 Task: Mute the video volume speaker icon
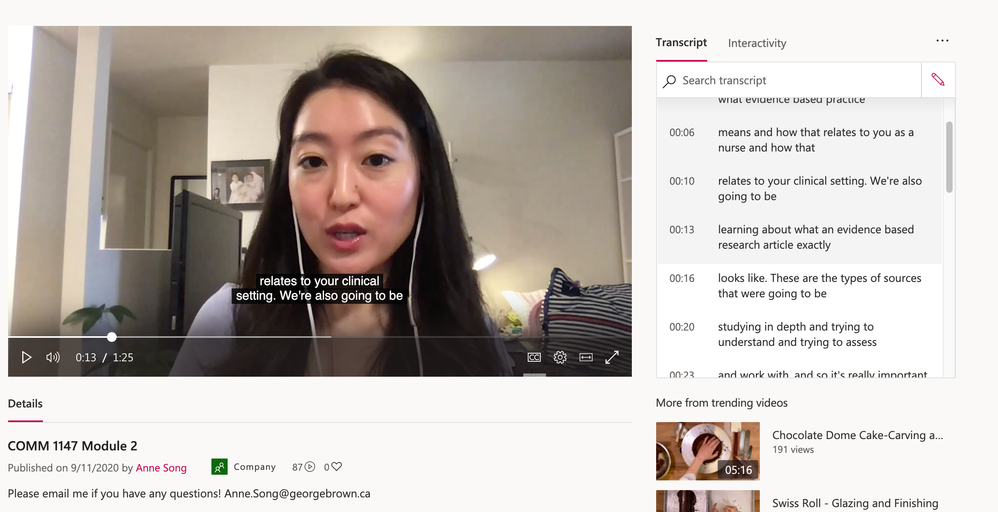pos(53,357)
